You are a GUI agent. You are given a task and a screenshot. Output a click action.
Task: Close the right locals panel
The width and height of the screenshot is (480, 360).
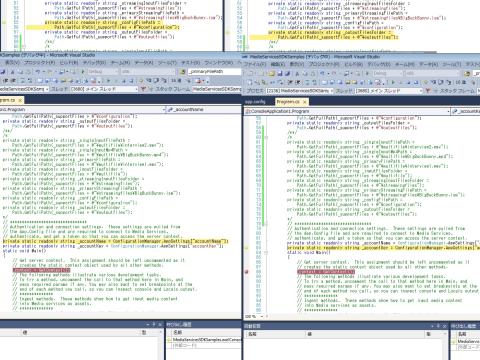[445, 326]
